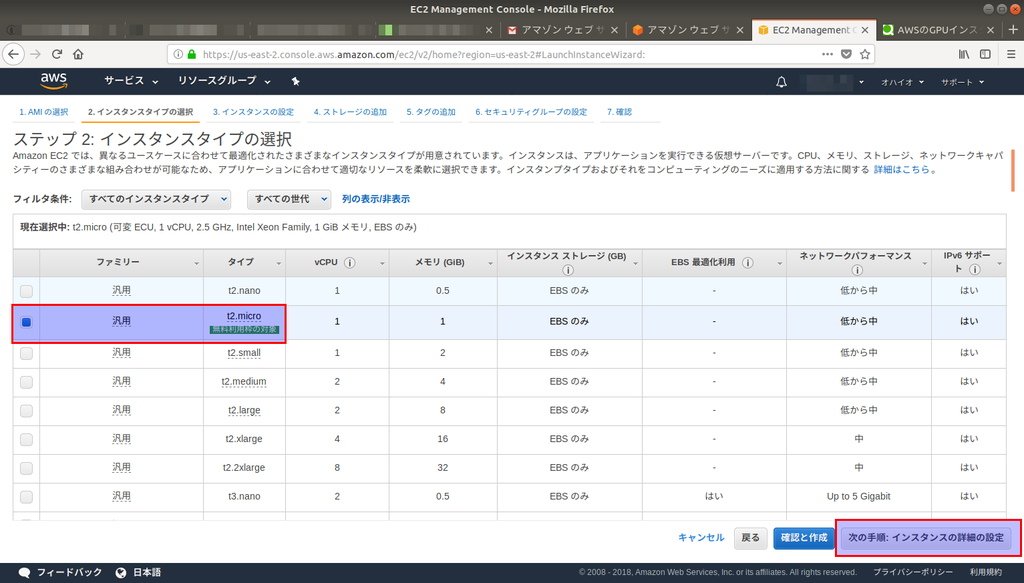
Task: Click the browser Forward arrow button
Action: point(35,54)
